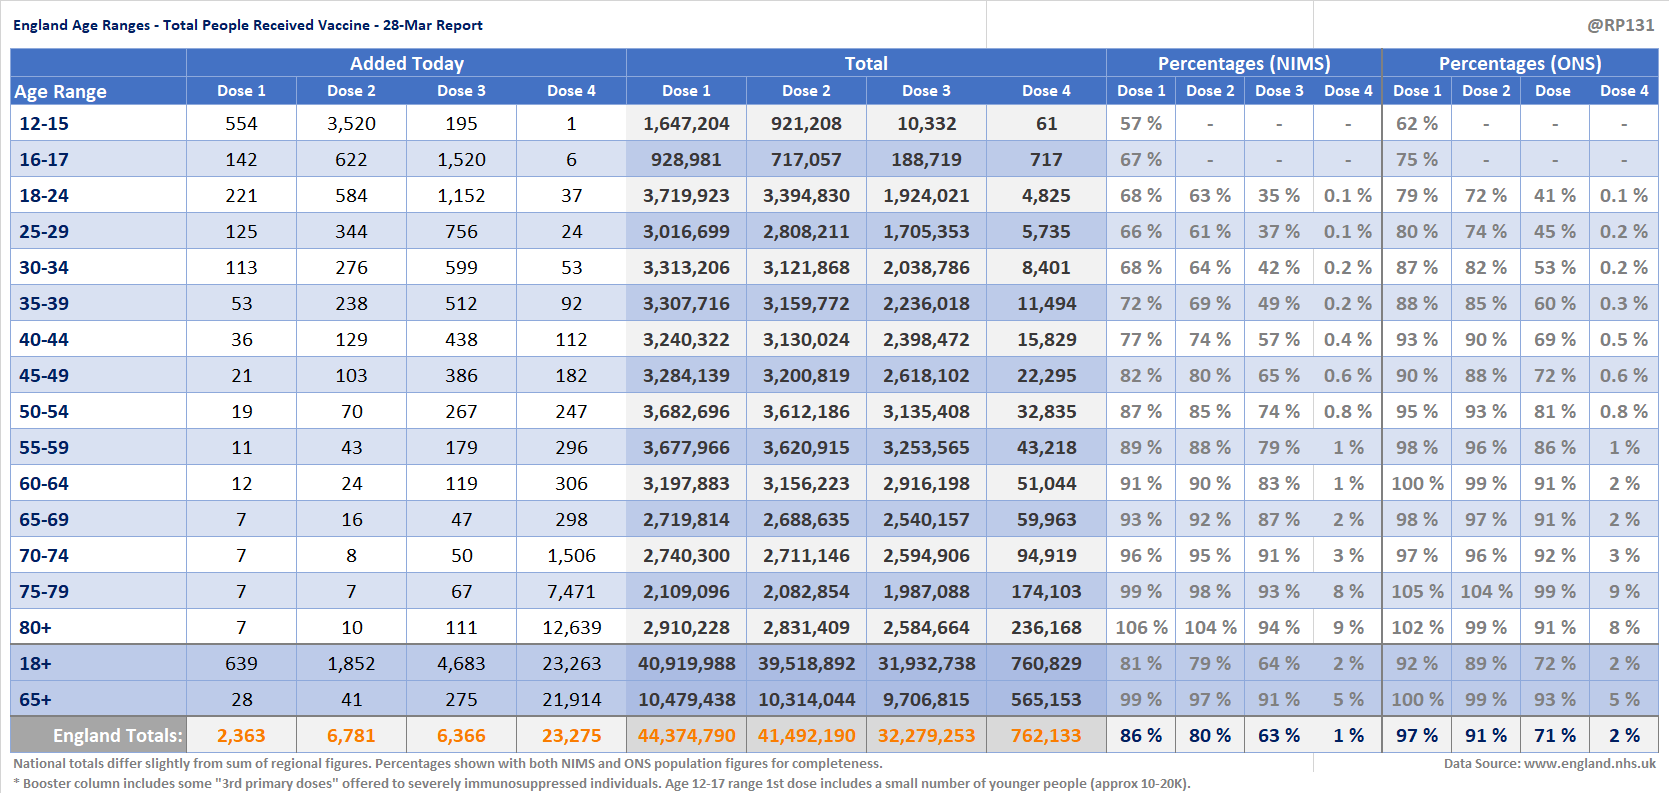Click the orange 23,275 Dose 4 added total
1669x793 pixels.
[571, 736]
